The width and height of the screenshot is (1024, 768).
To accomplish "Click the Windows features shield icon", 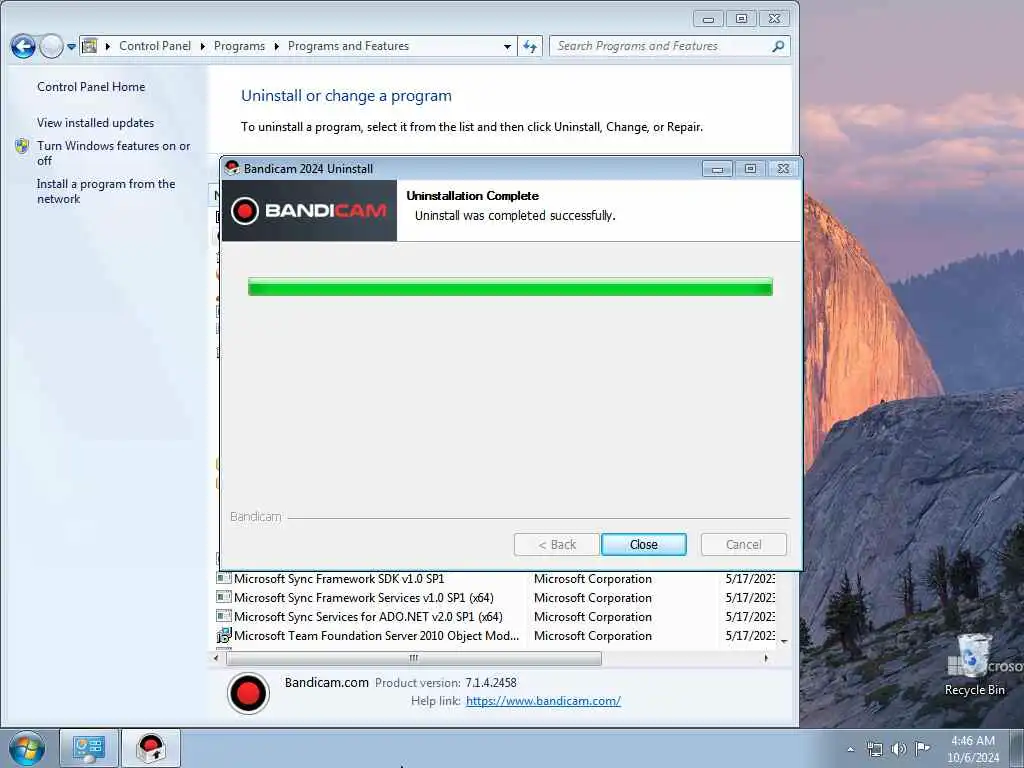I will [22, 146].
